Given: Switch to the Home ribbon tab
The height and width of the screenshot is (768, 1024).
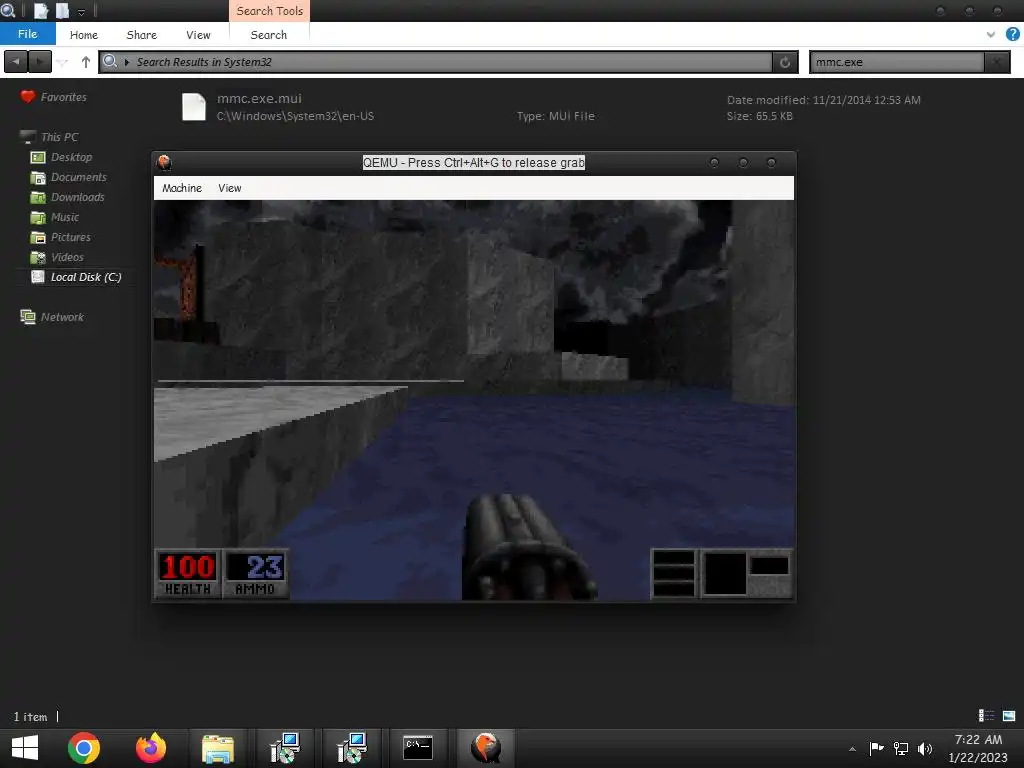Looking at the screenshot, I should point(84,35).
